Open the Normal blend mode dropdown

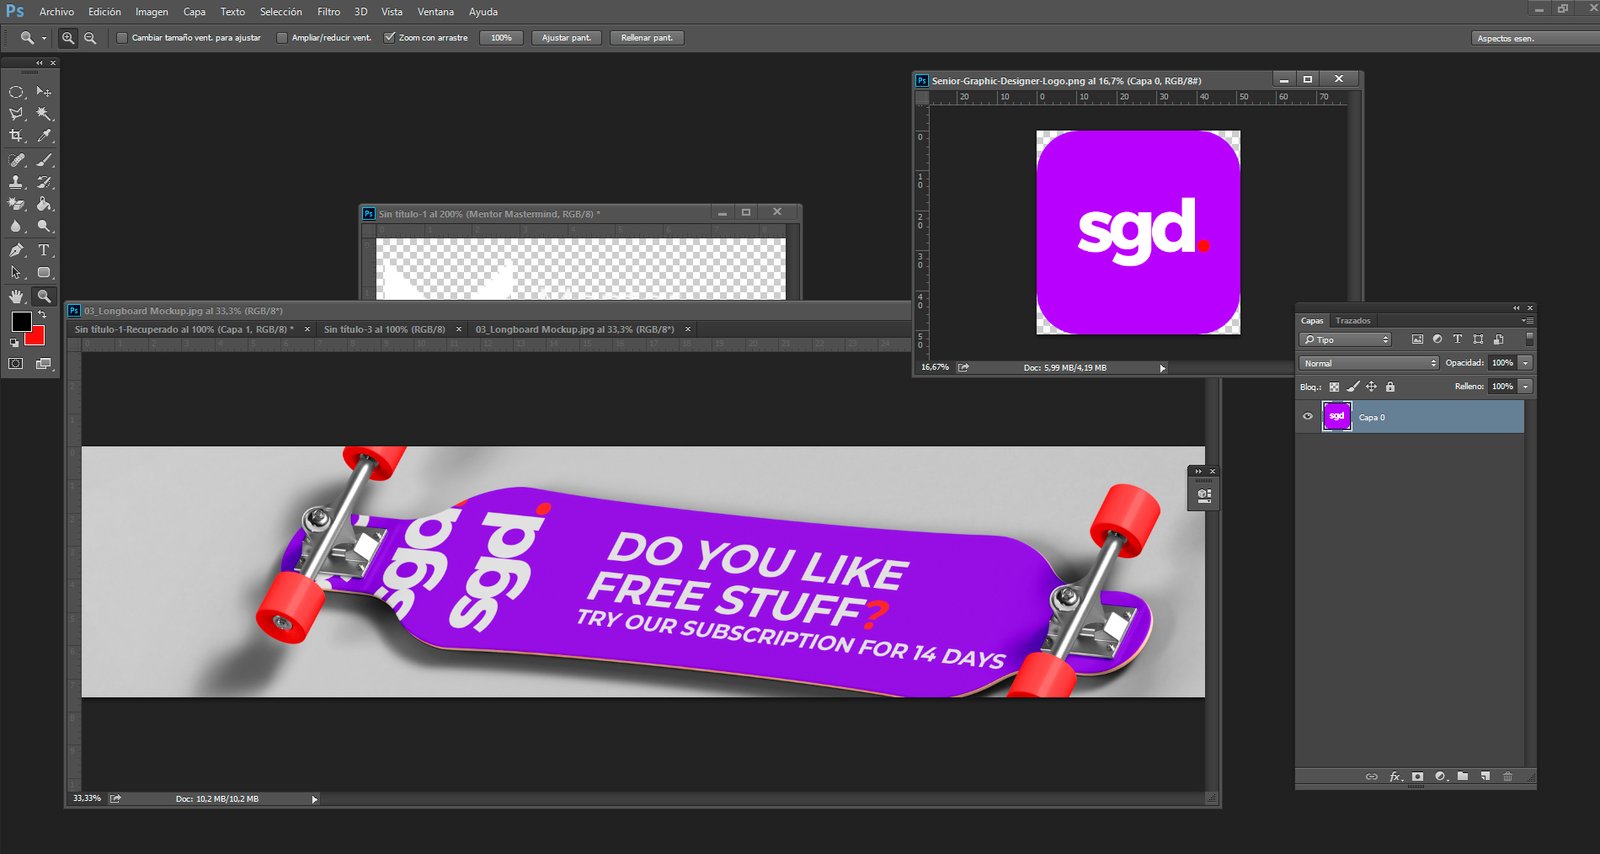[x=1369, y=363]
